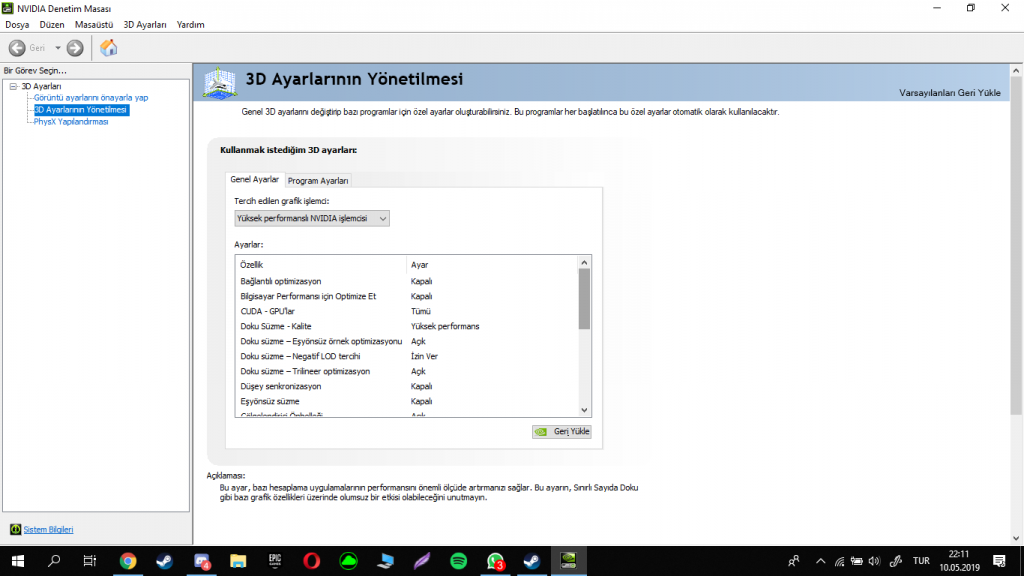The height and width of the screenshot is (576, 1024).
Task: Open the Dosya menu
Action: [17, 25]
